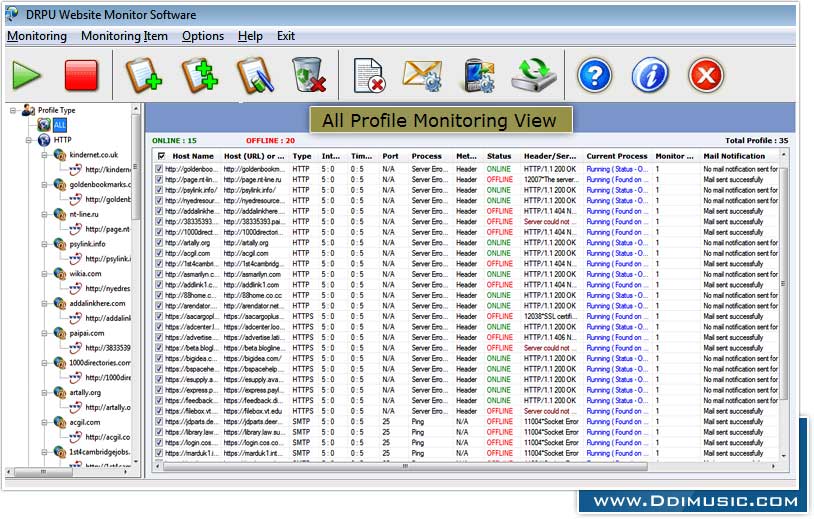Open the Options menu
The width and height of the screenshot is (814, 519).
click(203, 36)
